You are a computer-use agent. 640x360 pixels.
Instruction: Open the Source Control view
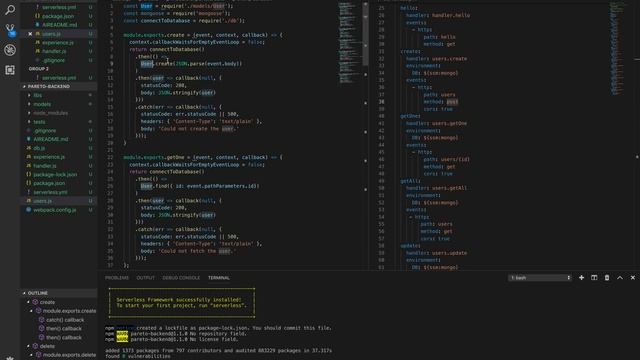tap(10, 29)
